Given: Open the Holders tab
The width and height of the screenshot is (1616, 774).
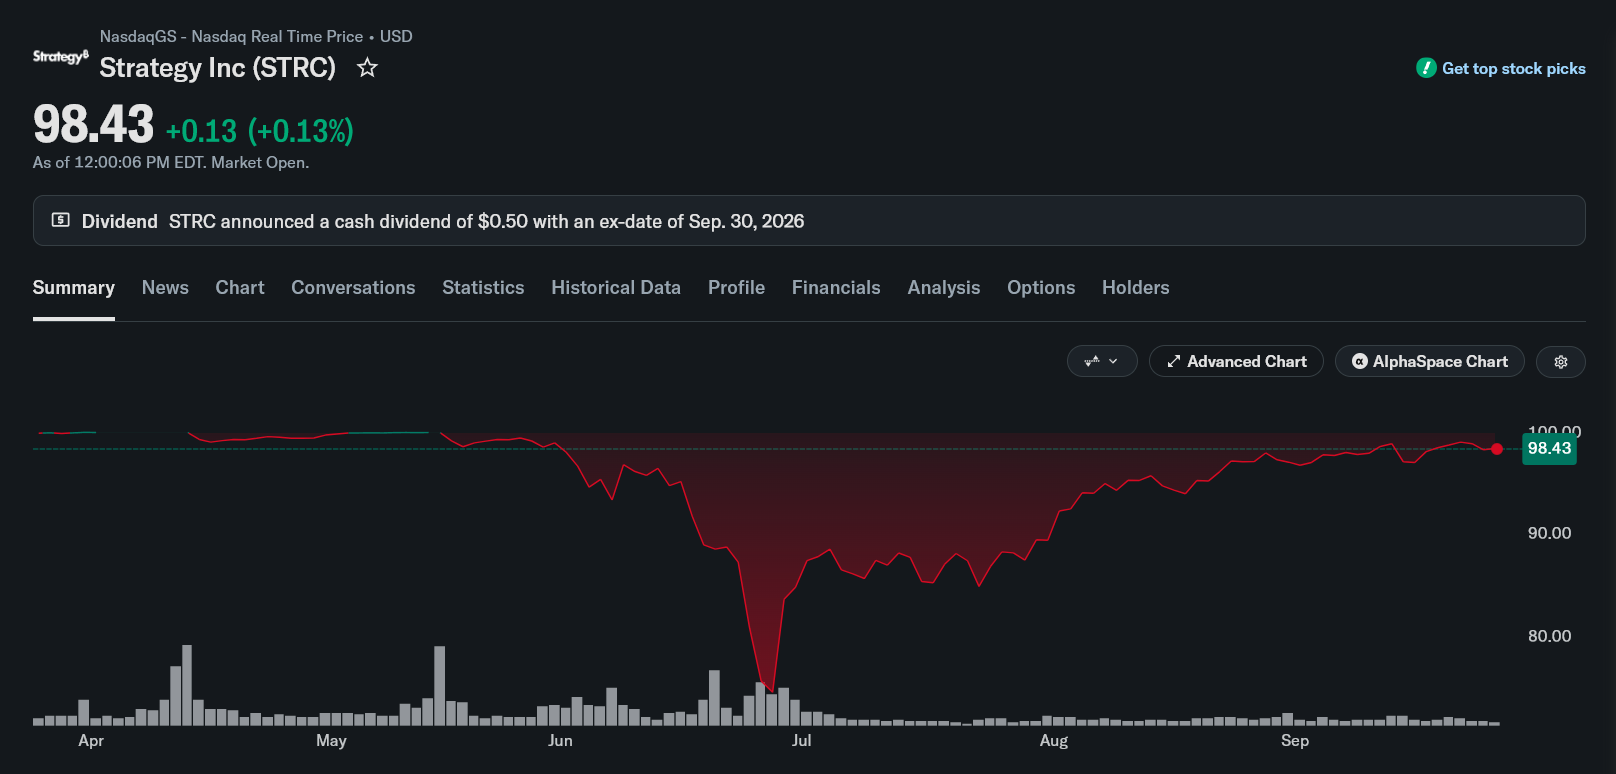Looking at the screenshot, I should click(x=1136, y=288).
